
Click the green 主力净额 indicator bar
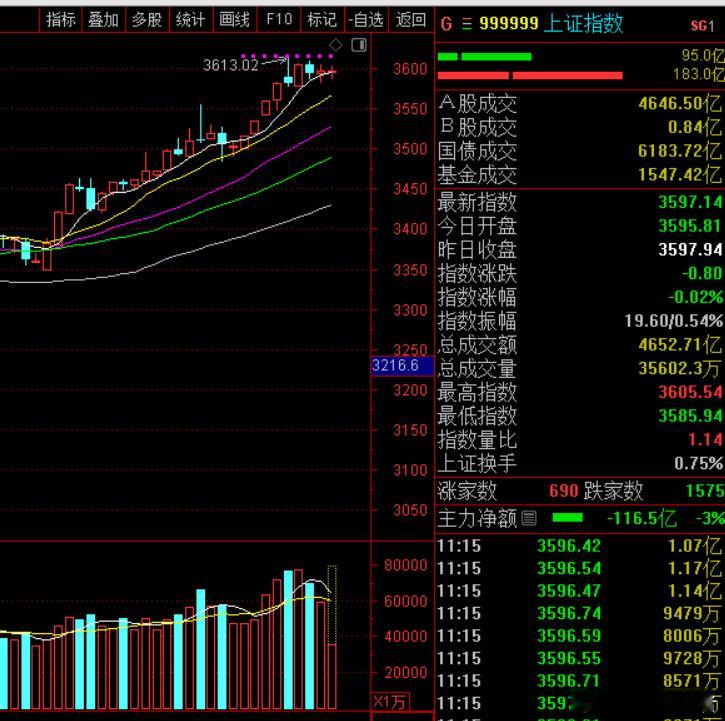point(567,518)
